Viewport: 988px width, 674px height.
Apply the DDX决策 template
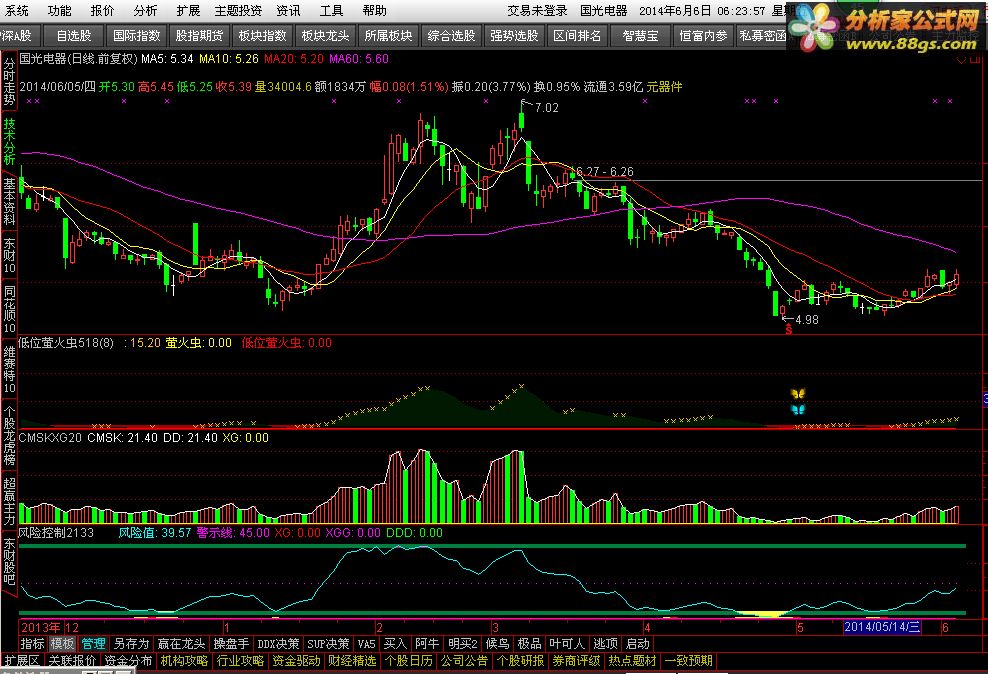tap(278, 644)
